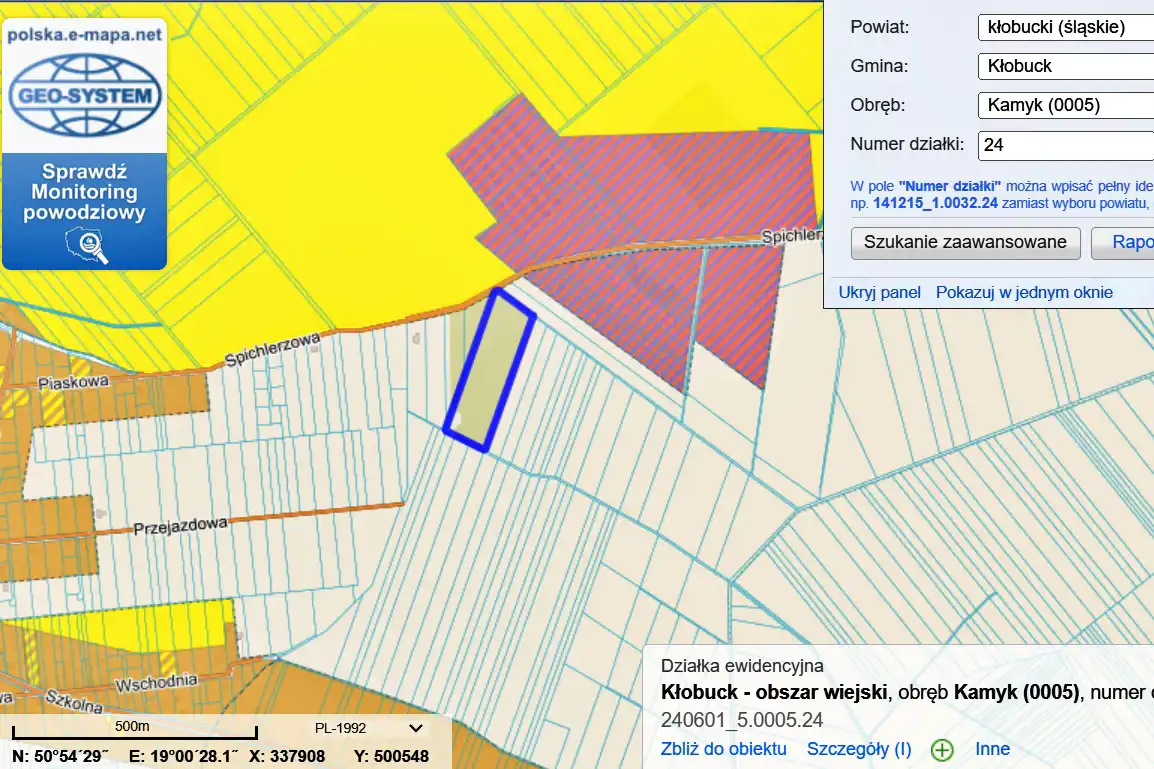Click the green plus circle icon
Screen dimensions: 1154x769
click(x=942, y=750)
